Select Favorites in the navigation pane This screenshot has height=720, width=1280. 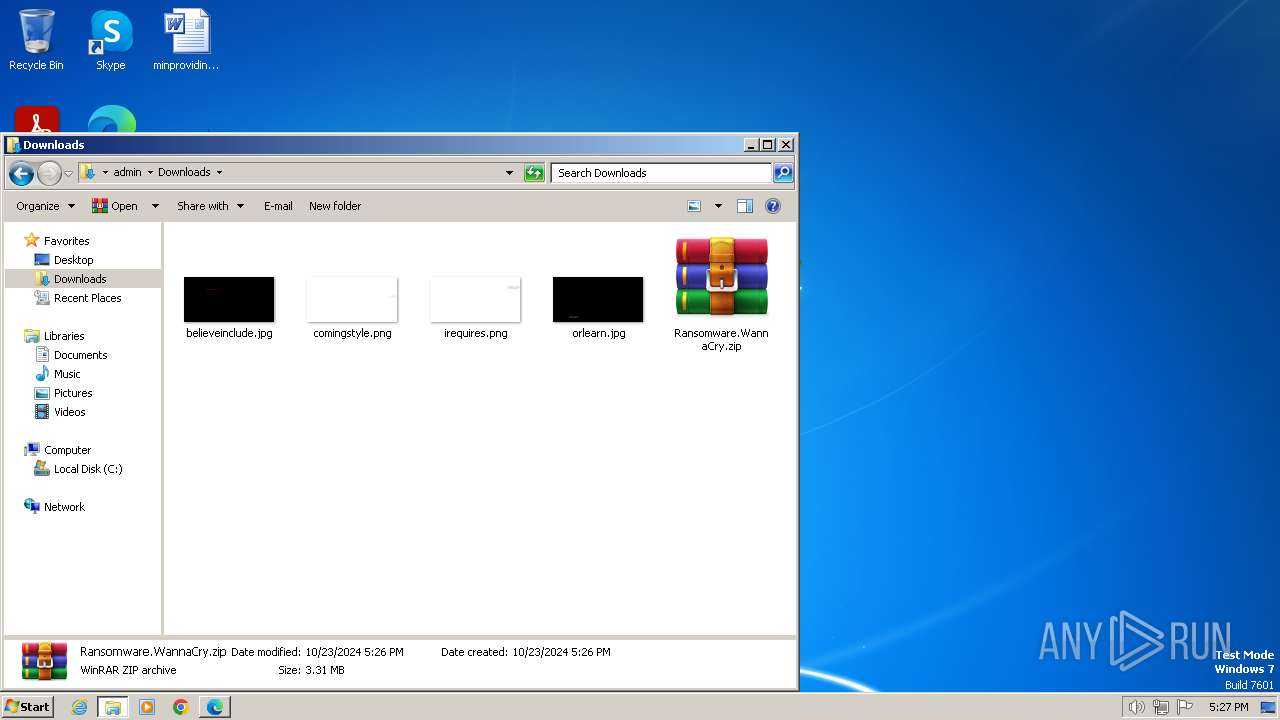(66, 241)
